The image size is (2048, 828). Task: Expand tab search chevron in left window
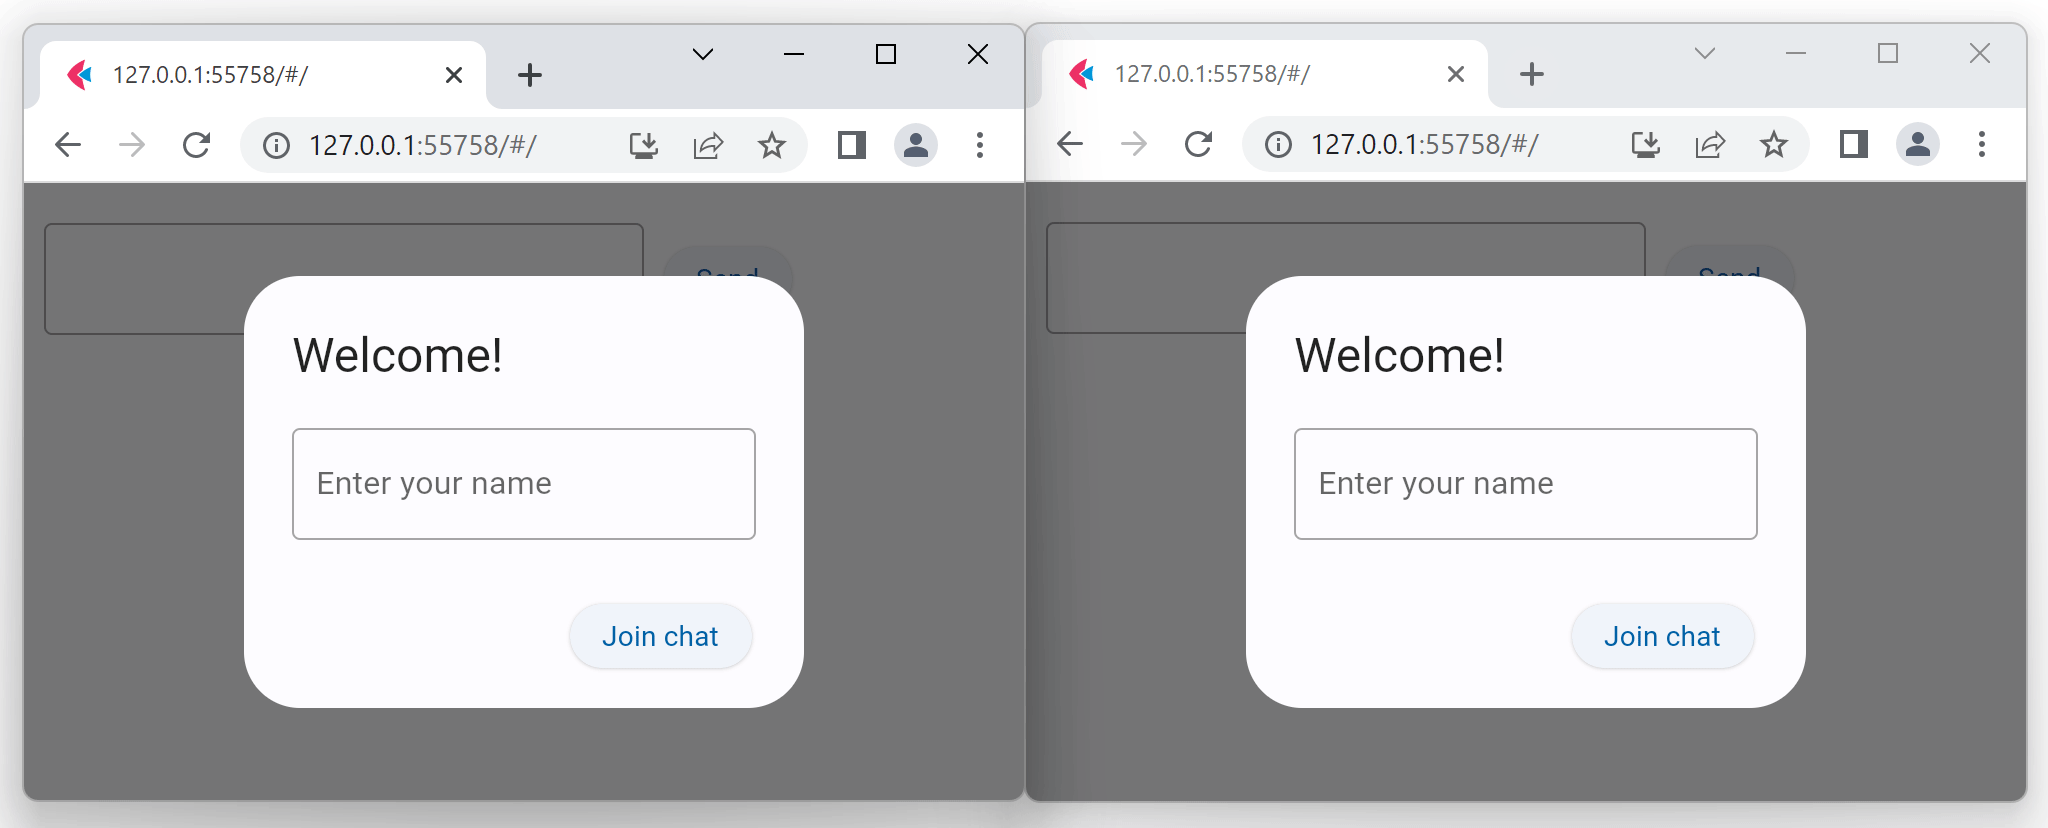[x=703, y=54]
